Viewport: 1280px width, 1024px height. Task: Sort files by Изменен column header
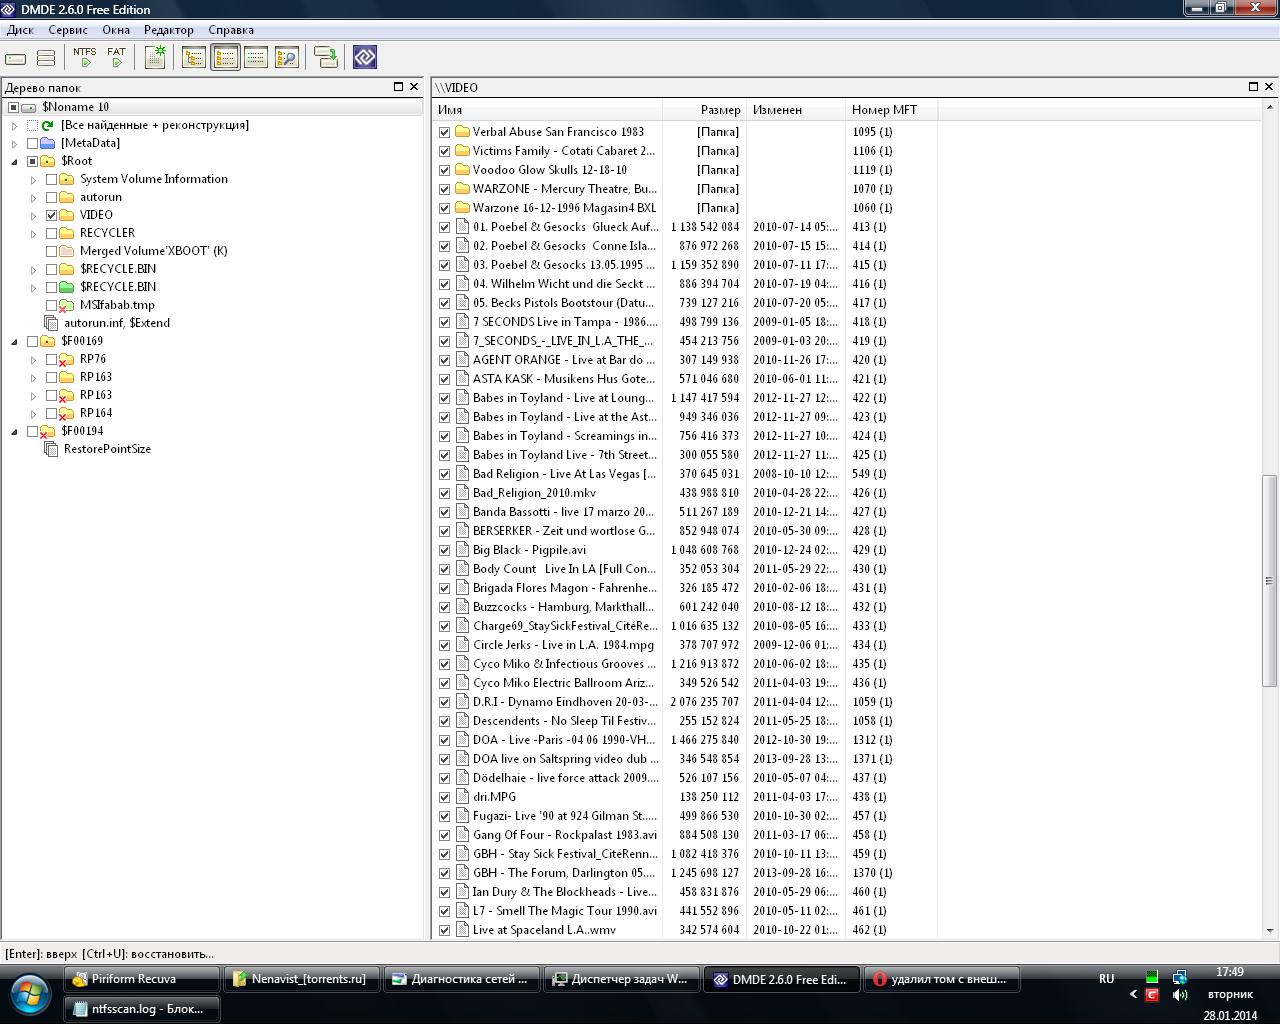click(x=797, y=110)
